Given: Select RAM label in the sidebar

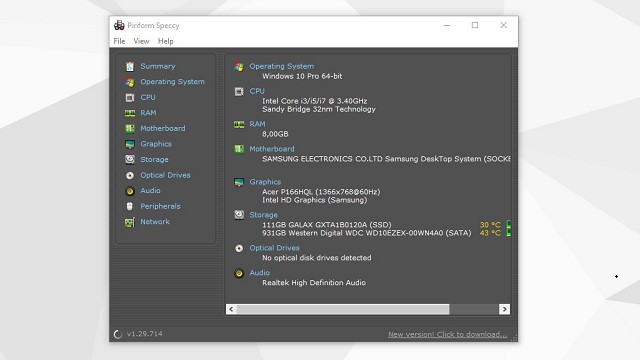Looking at the screenshot, I should (148, 113).
